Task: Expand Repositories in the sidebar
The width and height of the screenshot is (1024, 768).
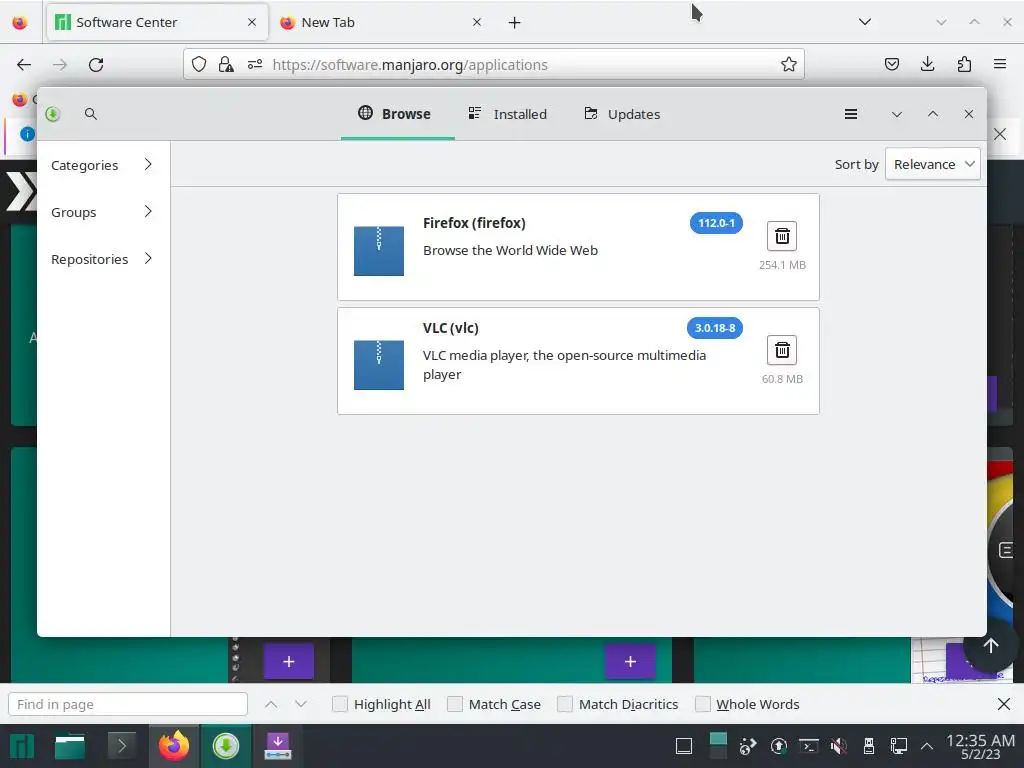Action: click(x=103, y=259)
